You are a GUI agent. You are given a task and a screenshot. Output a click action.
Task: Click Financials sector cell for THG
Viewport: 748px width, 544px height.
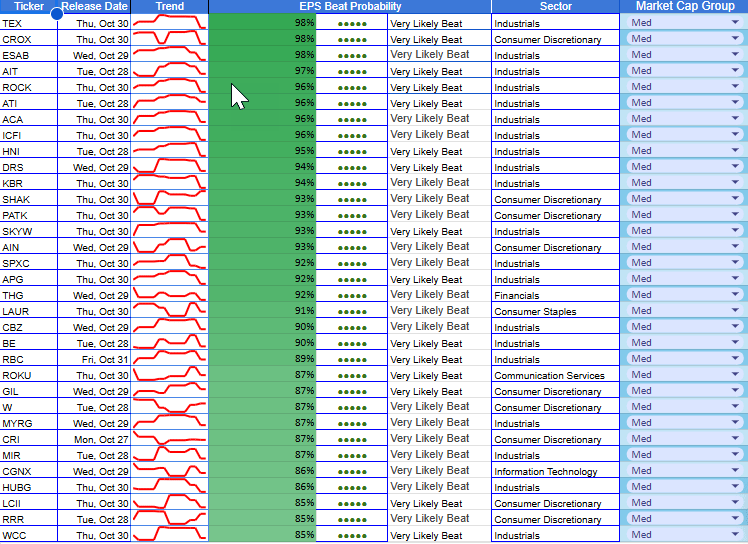(x=556, y=295)
